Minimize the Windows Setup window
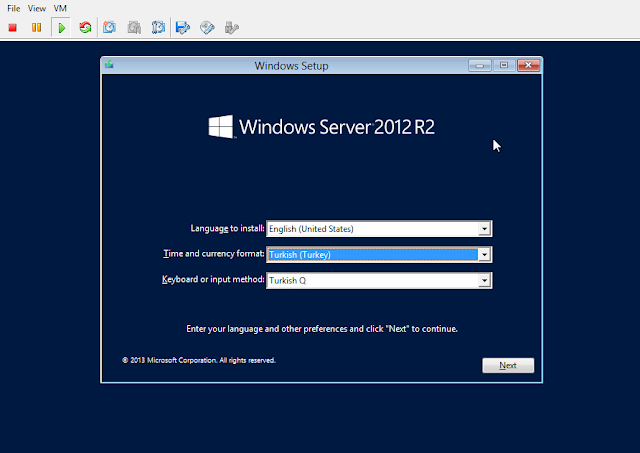Viewport: 640px width, 453px height. [x=480, y=65]
